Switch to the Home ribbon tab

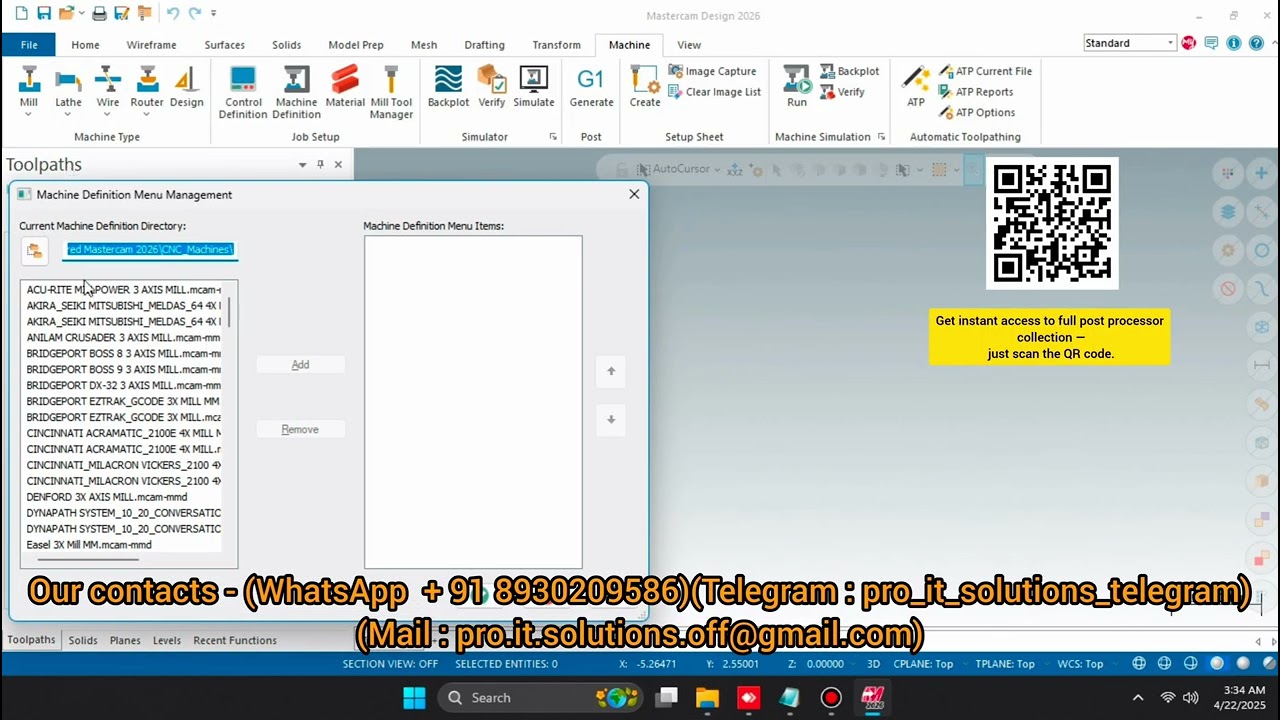[85, 45]
